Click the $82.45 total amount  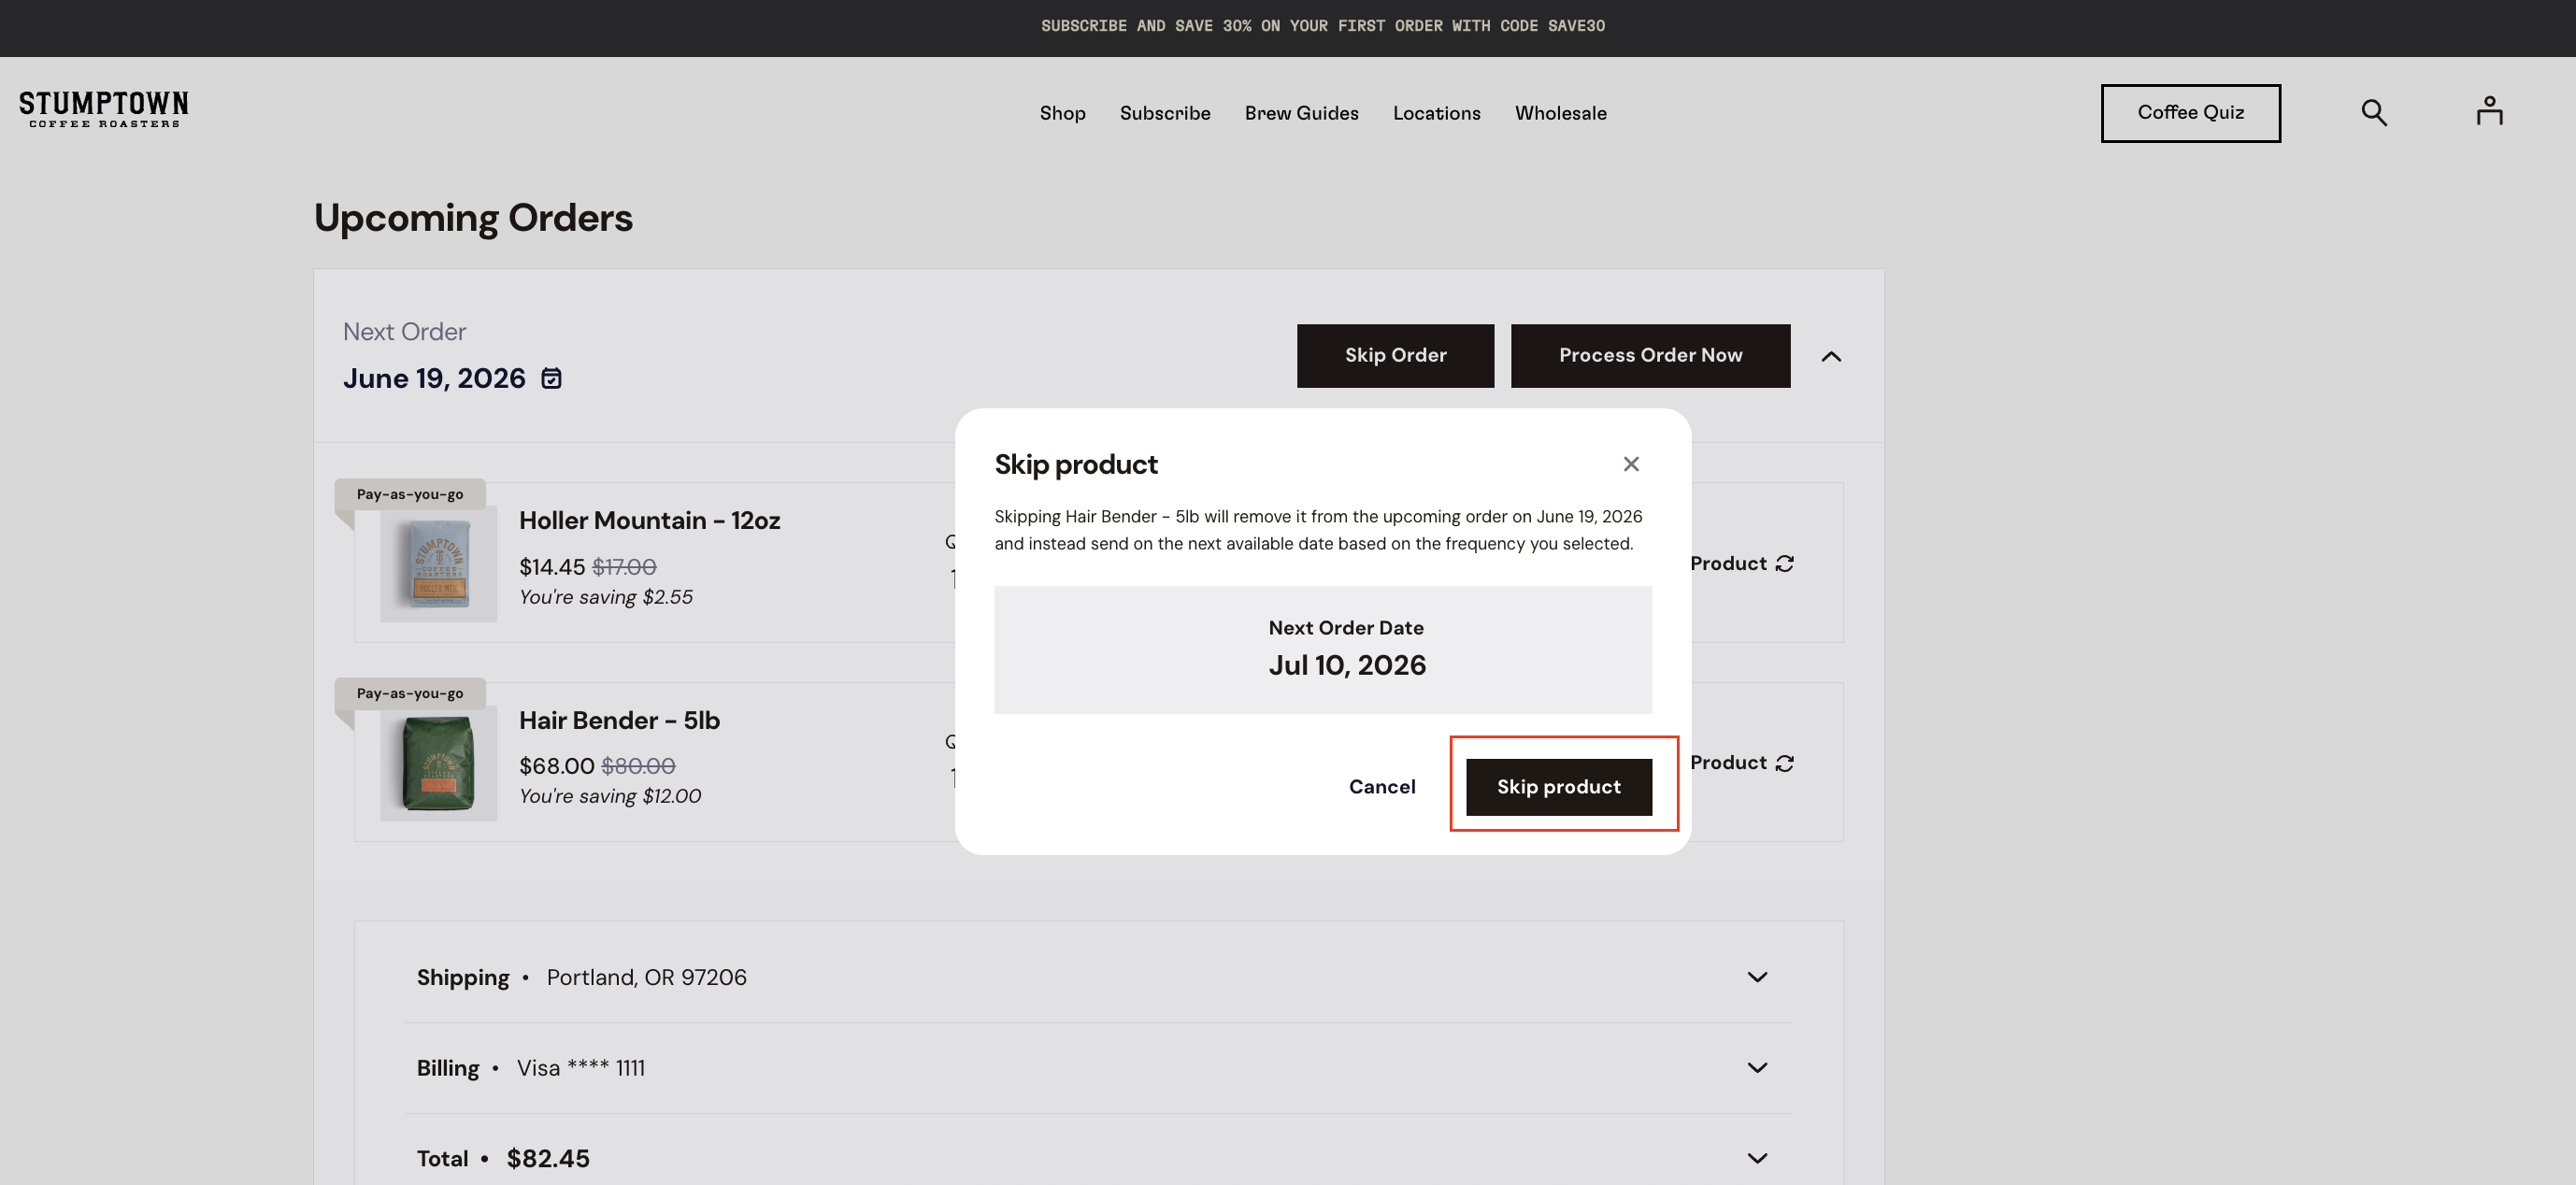tap(548, 1159)
